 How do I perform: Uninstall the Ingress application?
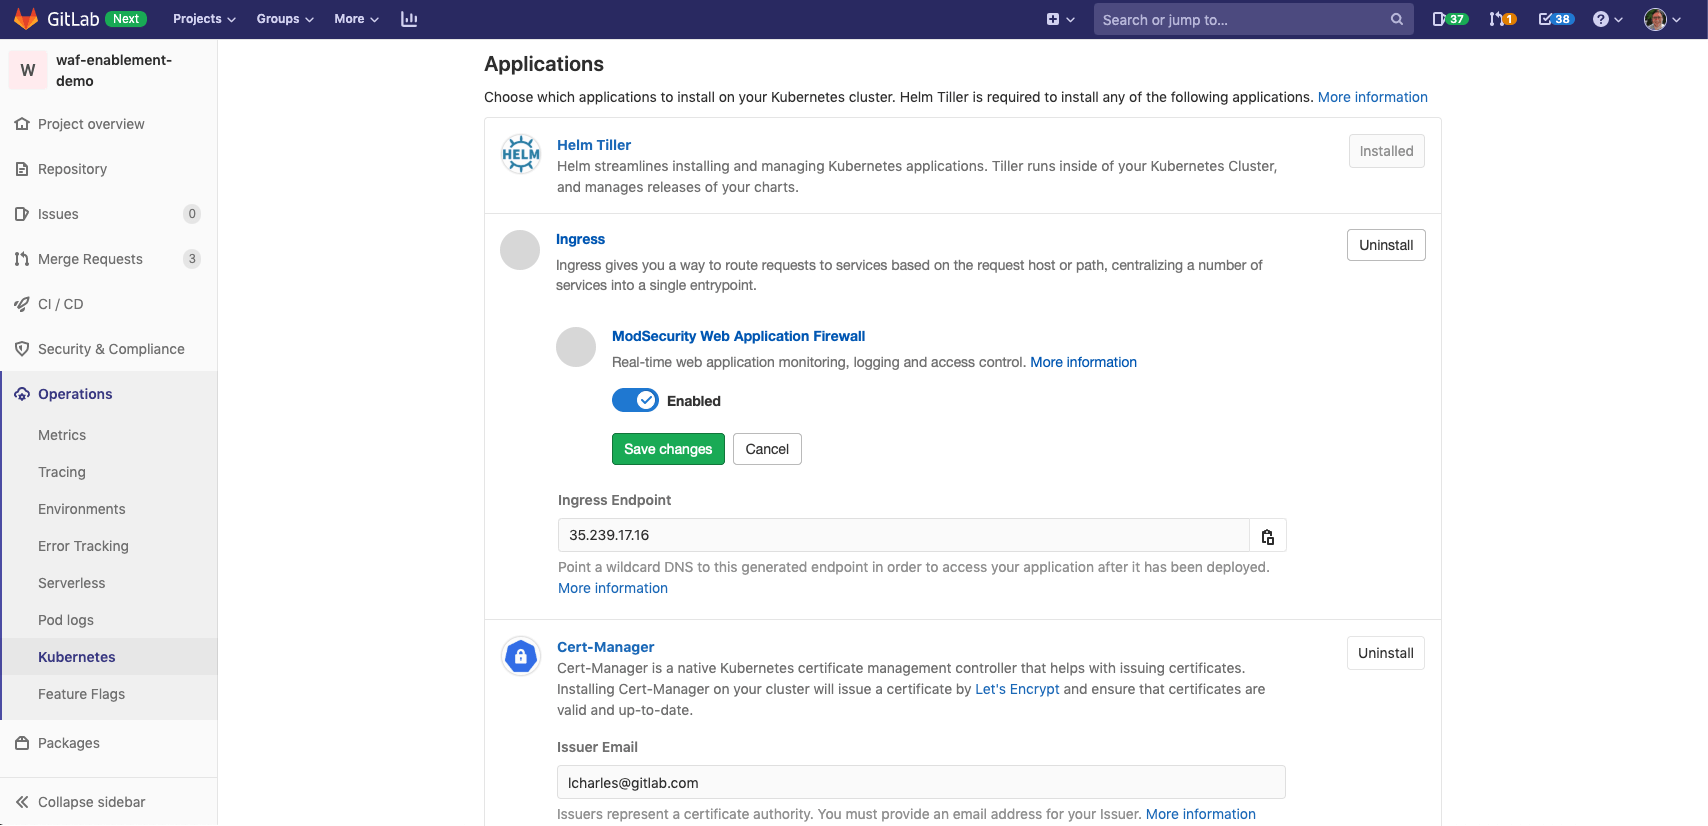tap(1386, 245)
